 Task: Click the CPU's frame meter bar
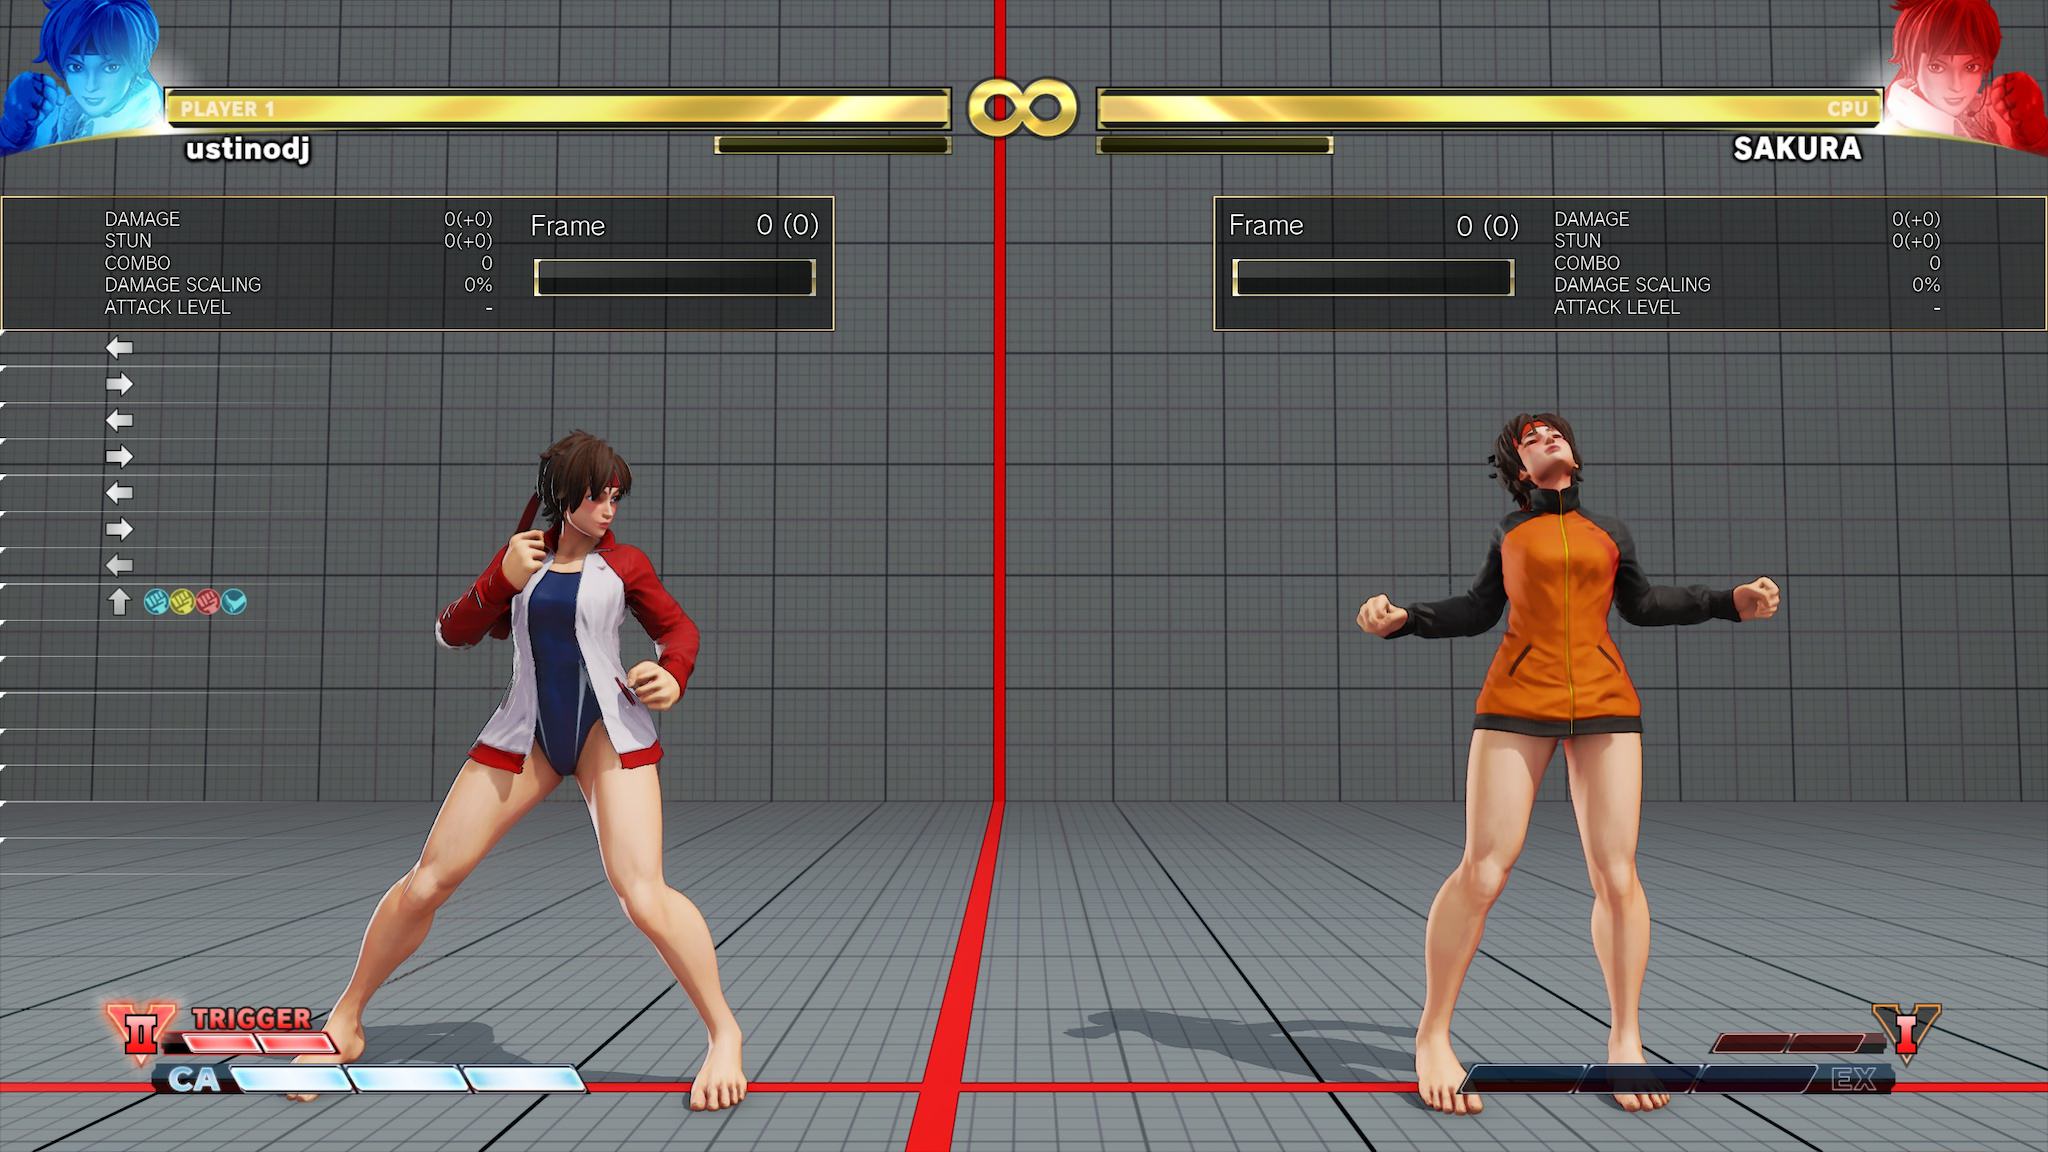[1373, 277]
